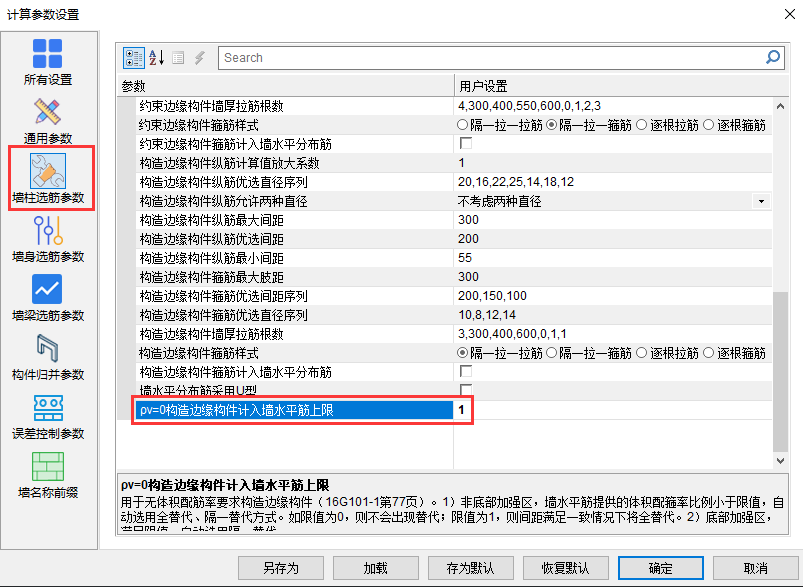Click scrollbar down arrow in parameter list

click(780, 460)
